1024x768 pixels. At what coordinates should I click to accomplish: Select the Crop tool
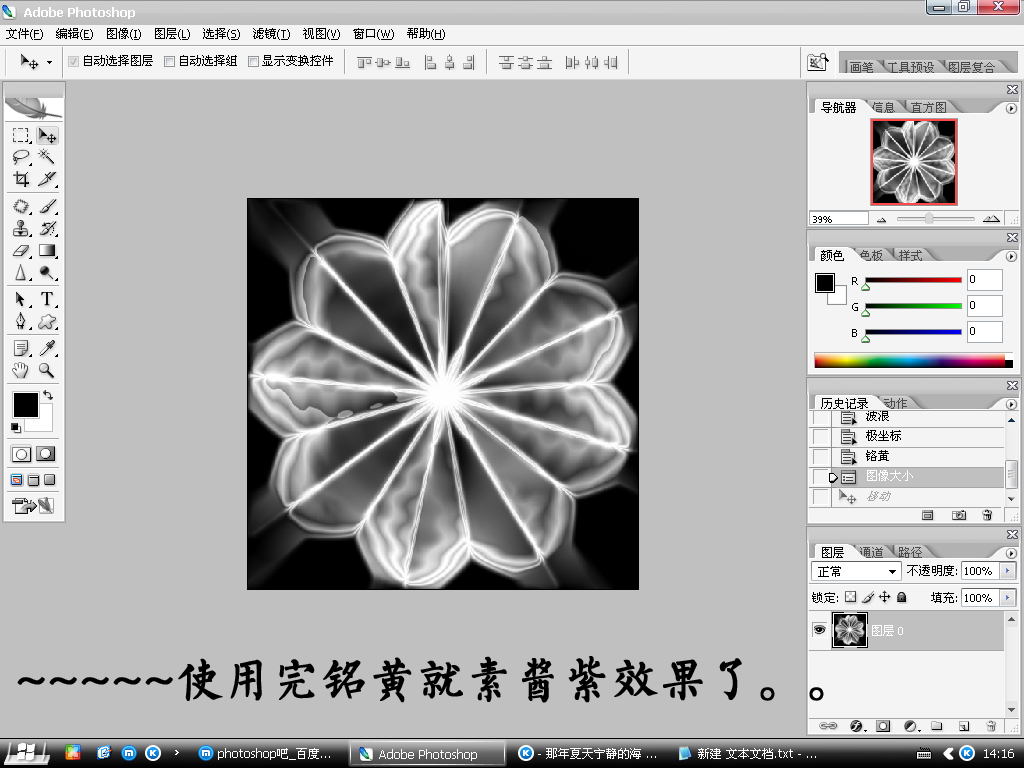[x=21, y=180]
